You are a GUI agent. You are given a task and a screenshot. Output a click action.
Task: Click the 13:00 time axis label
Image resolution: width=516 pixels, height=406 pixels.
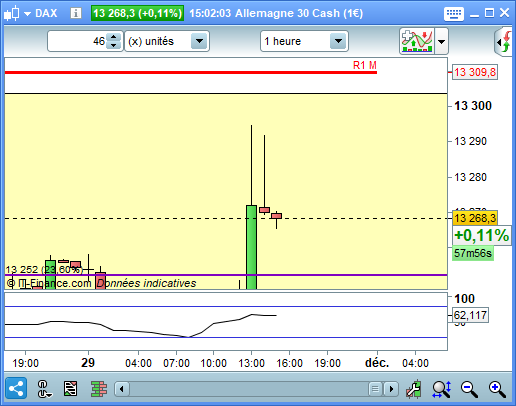[251, 363]
